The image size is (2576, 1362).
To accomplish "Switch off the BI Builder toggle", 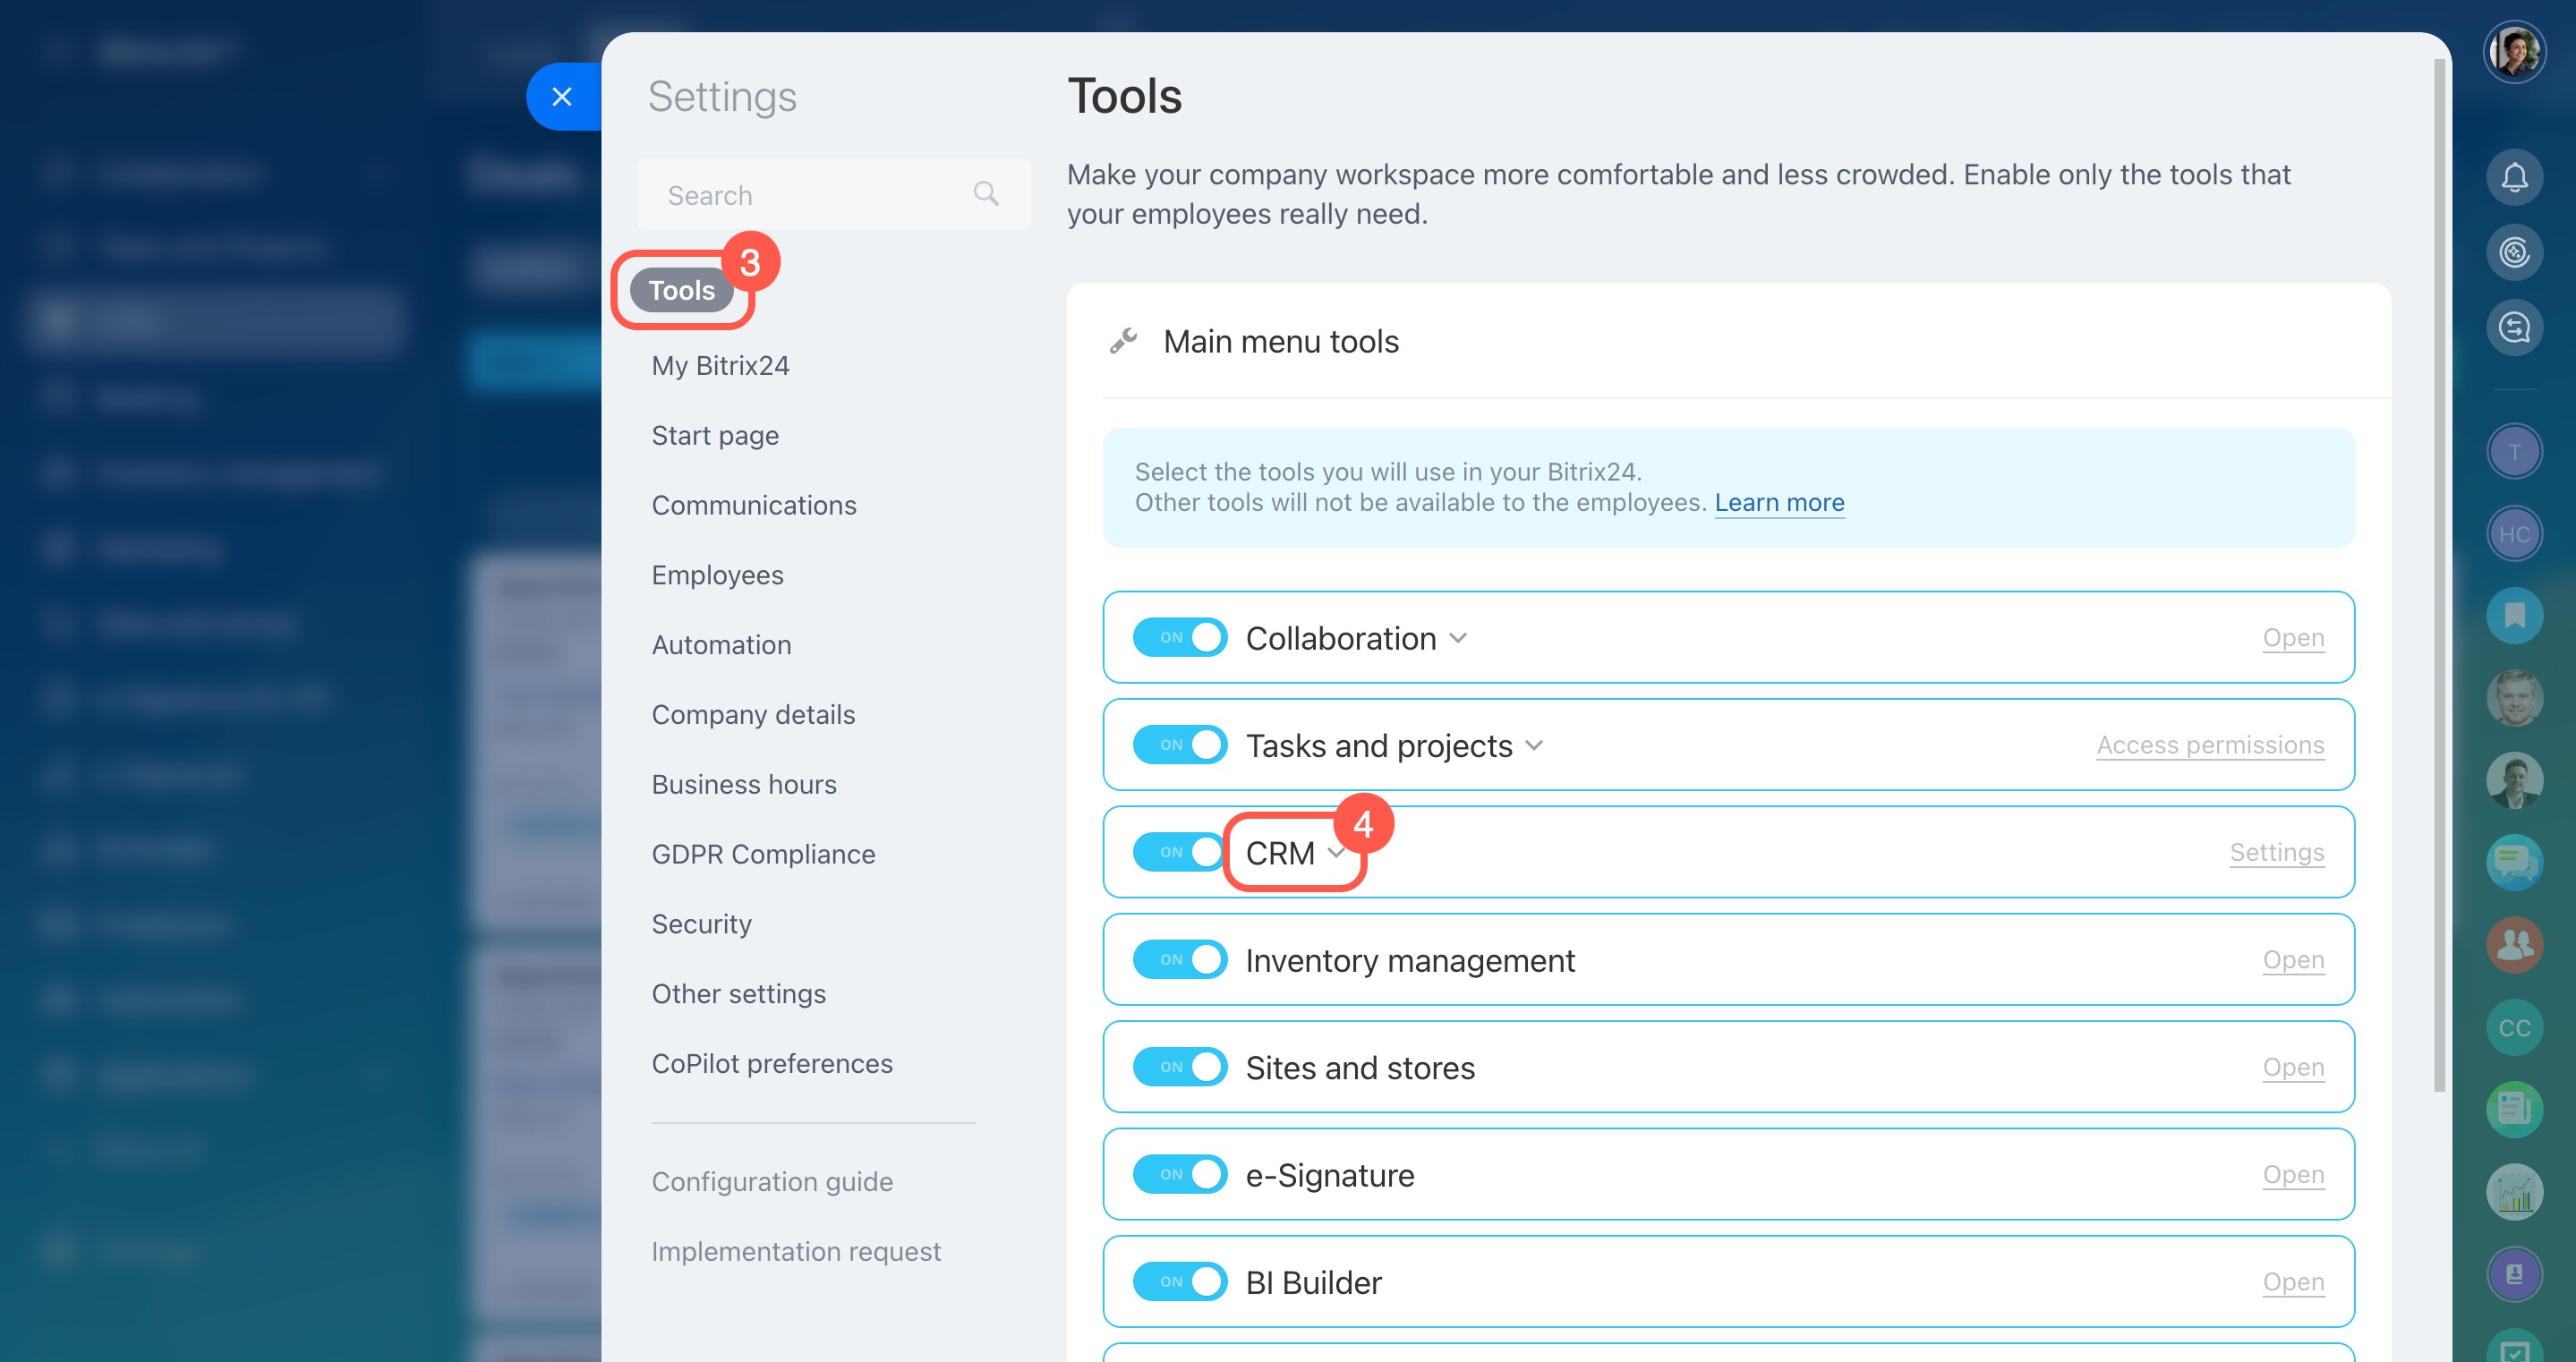I will click(1180, 1281).
